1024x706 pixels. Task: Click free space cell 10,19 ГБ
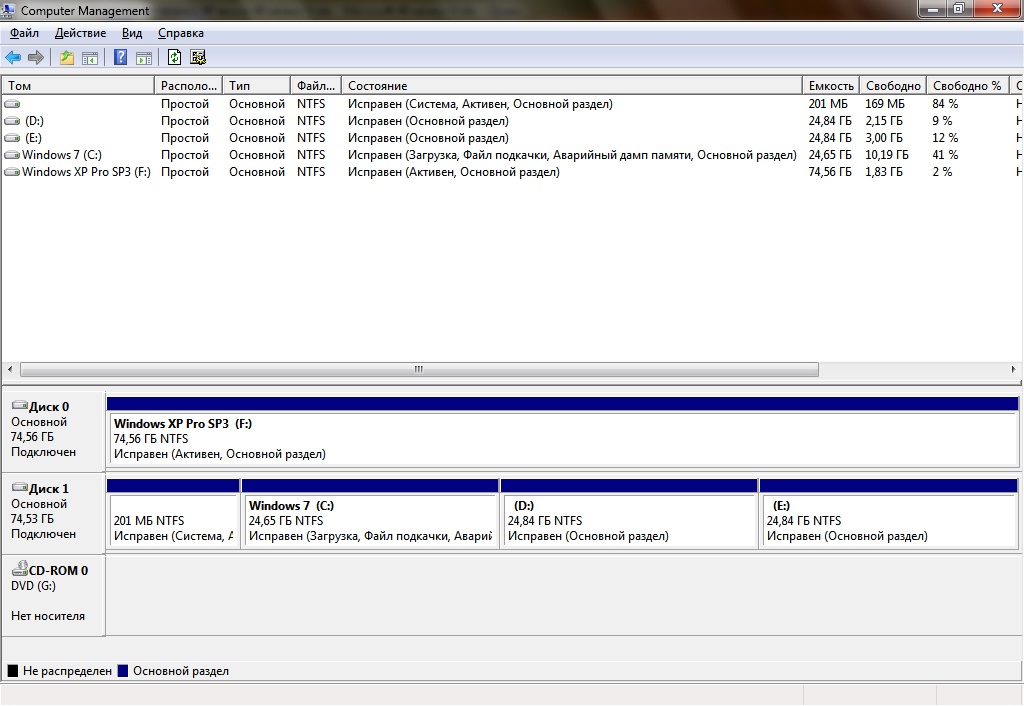887,155
